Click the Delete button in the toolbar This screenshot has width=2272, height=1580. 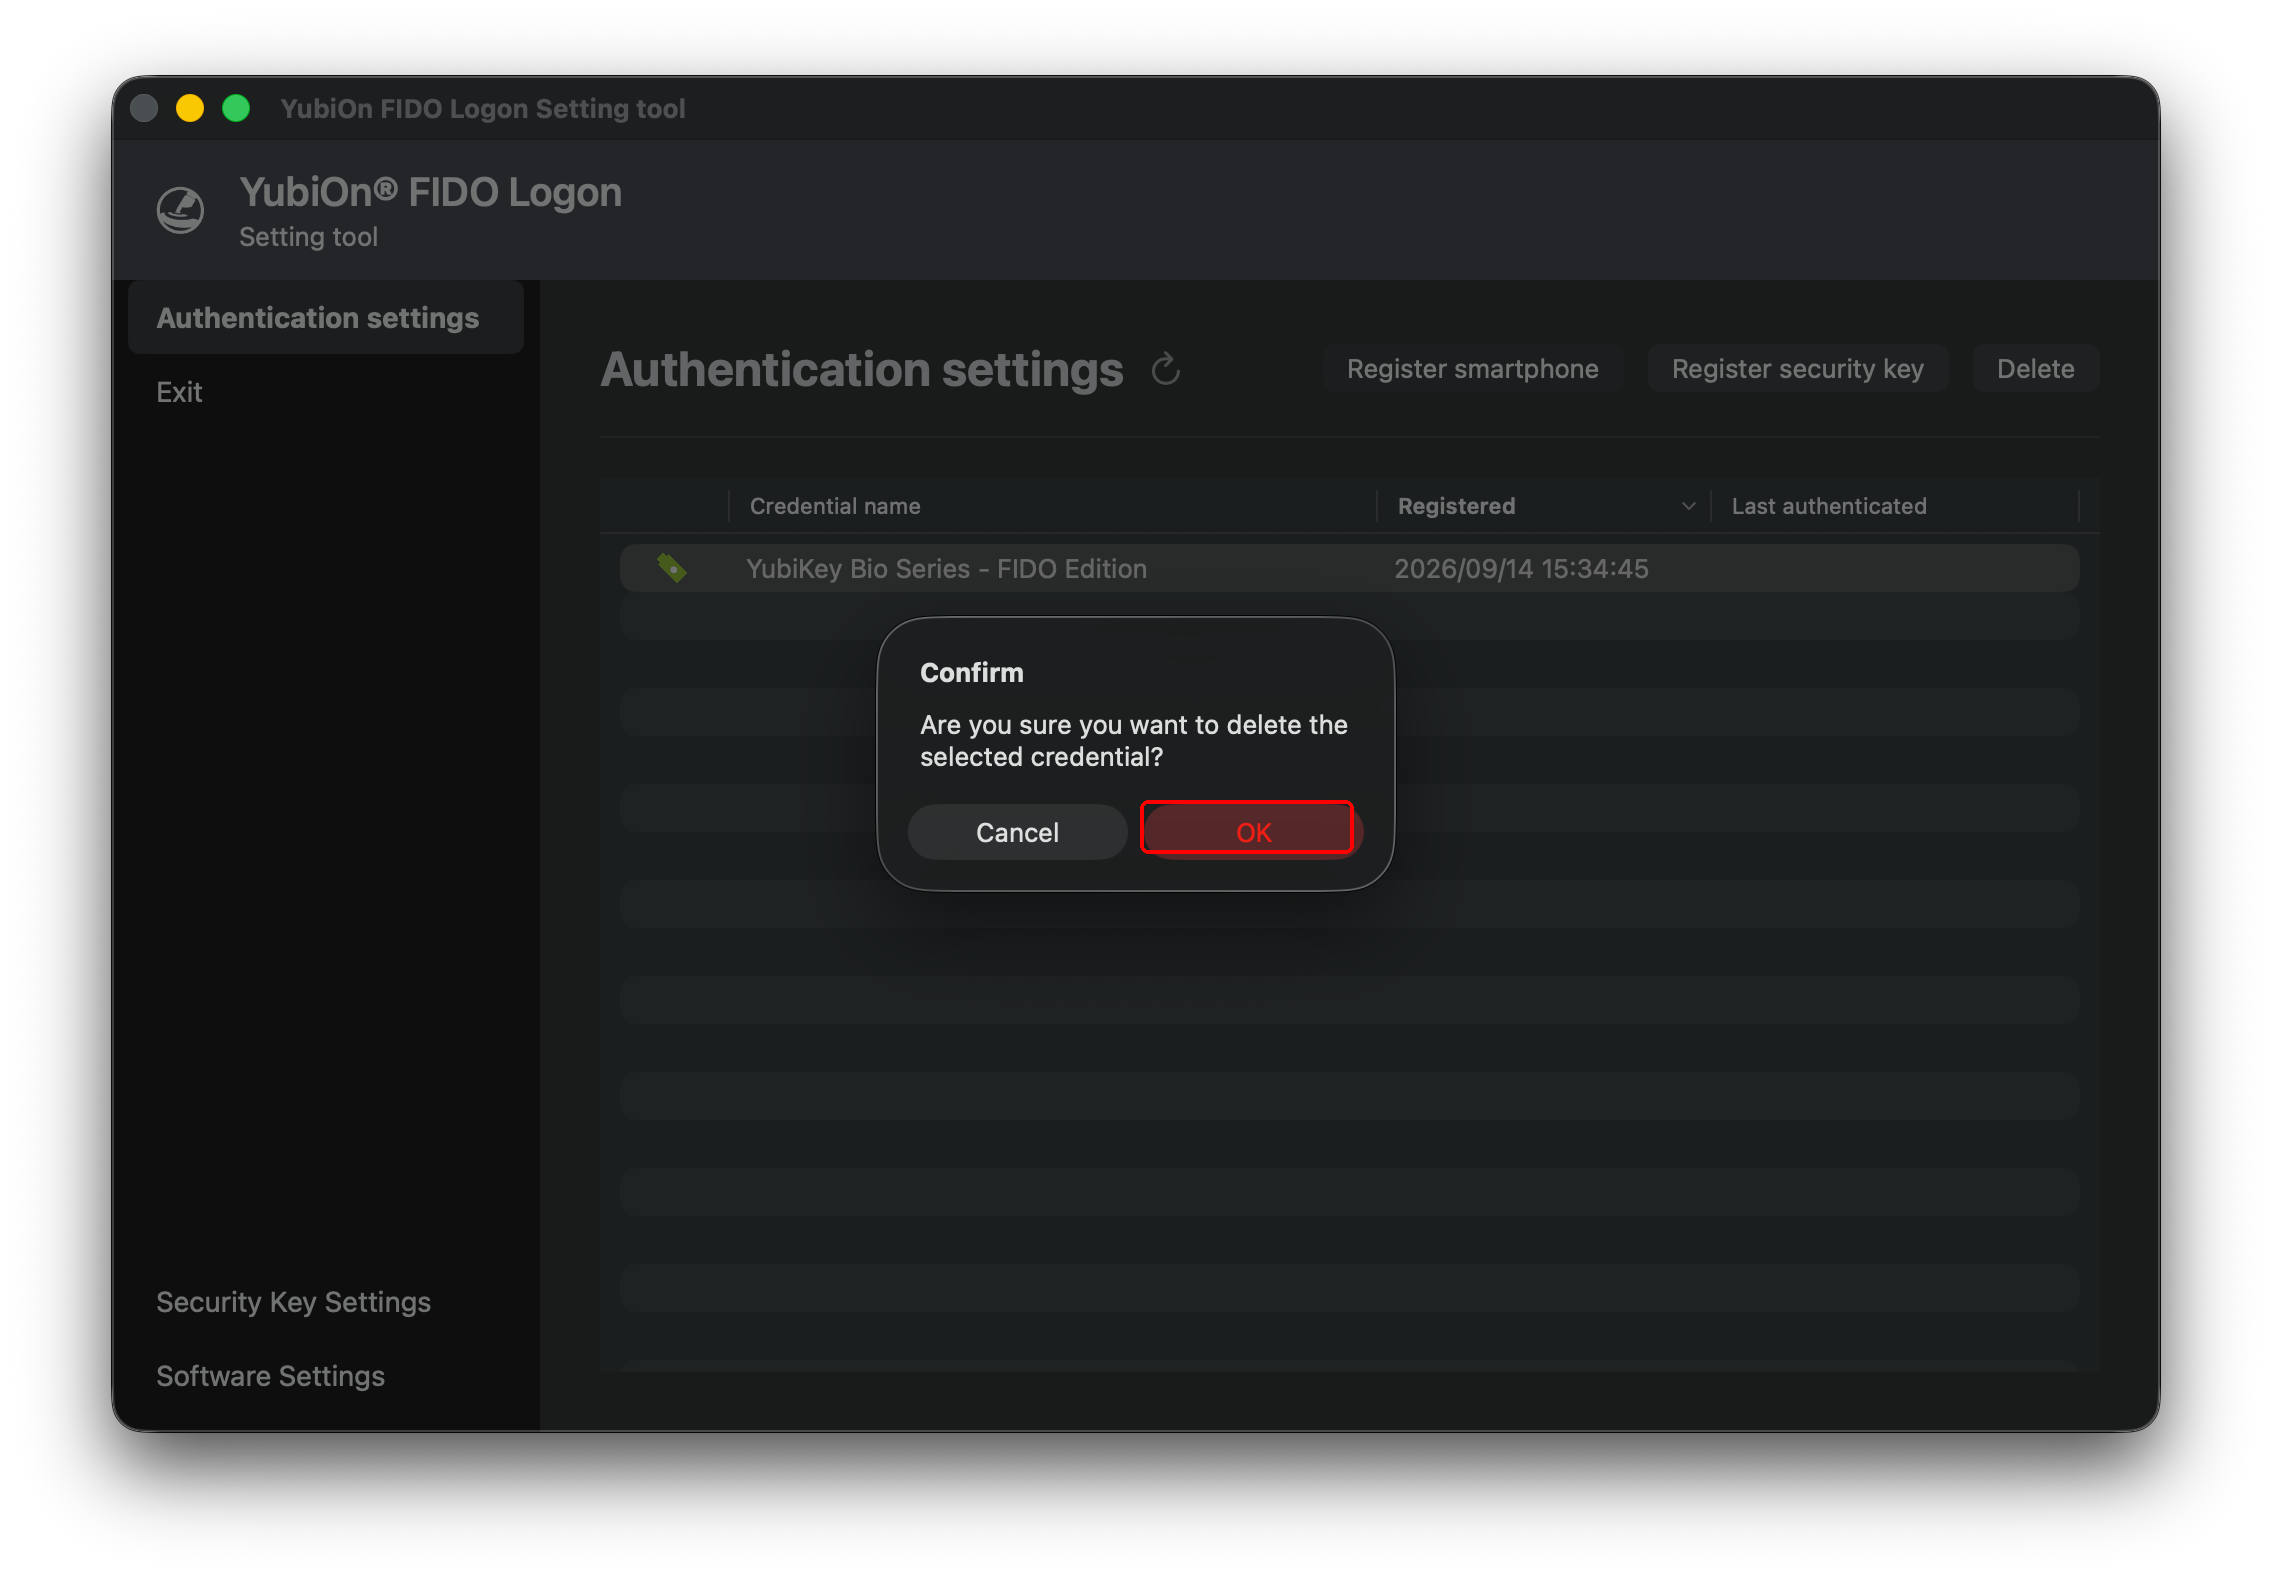(2035, 369)
